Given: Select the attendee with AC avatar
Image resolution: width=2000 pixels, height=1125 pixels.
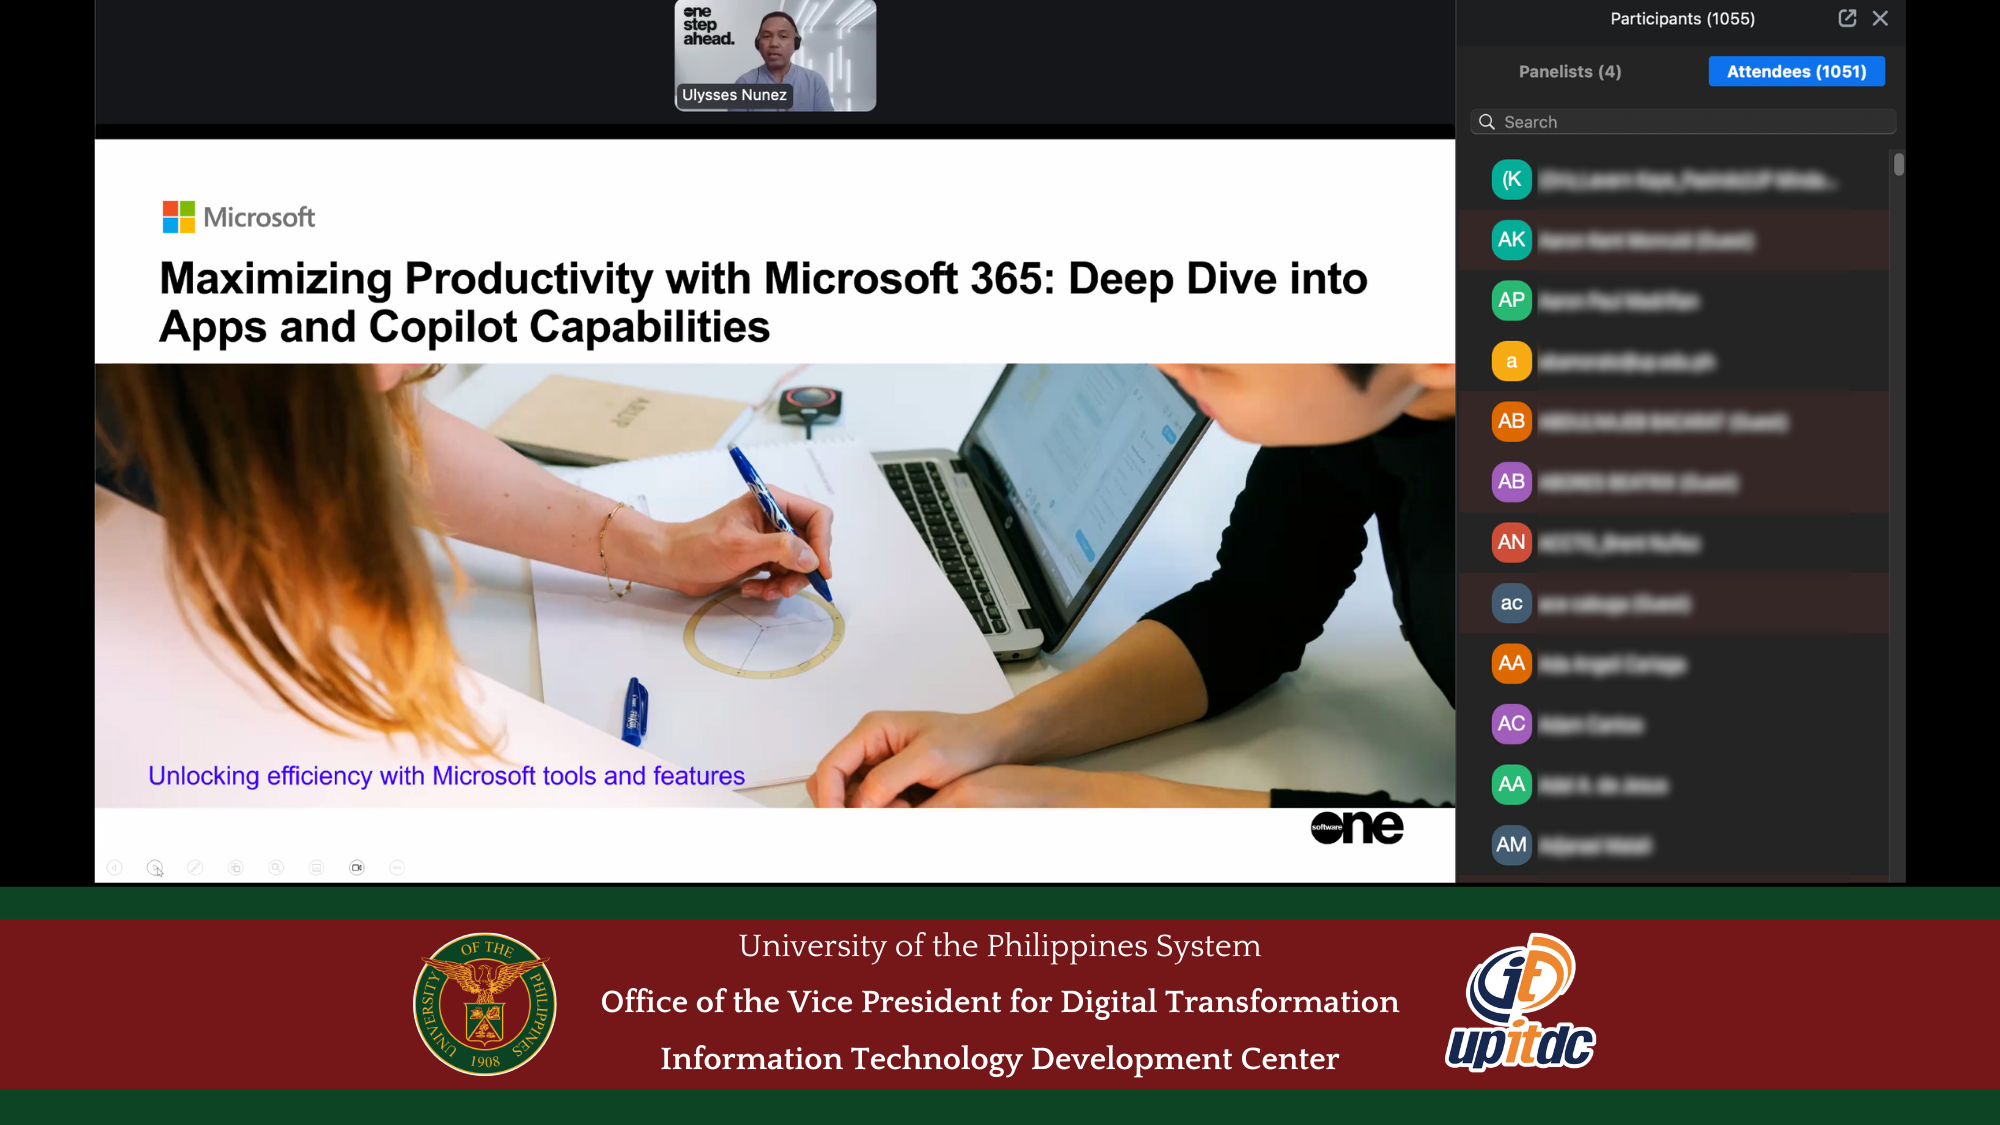Looking at the screenshot, I should pyautogui.click(x=1674, y=724).
